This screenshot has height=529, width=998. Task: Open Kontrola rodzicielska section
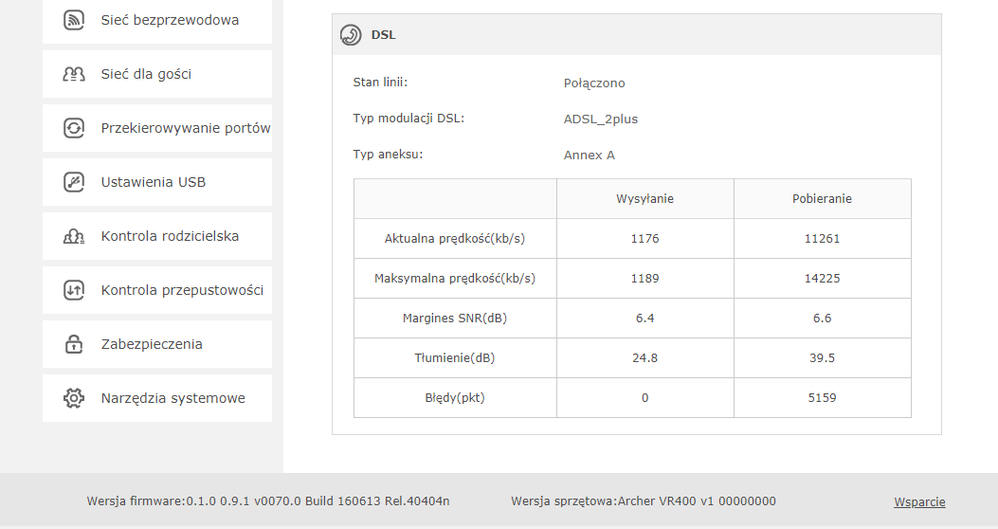170,236
